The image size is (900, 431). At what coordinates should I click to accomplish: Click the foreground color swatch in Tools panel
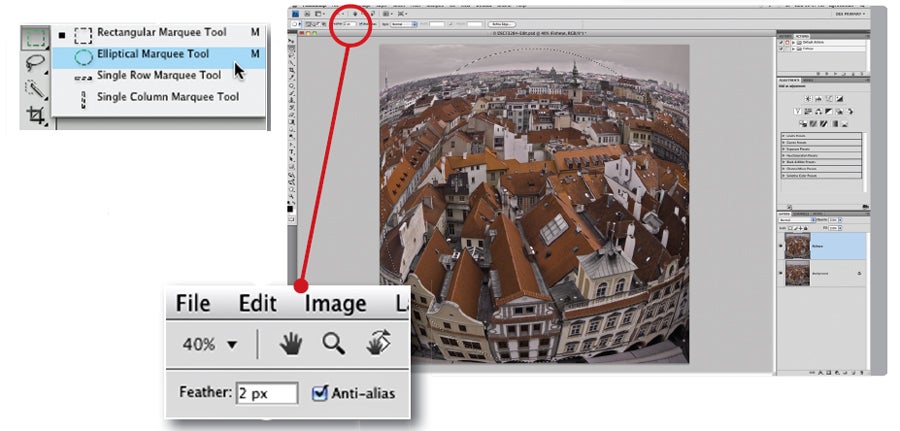click(290, 209)
